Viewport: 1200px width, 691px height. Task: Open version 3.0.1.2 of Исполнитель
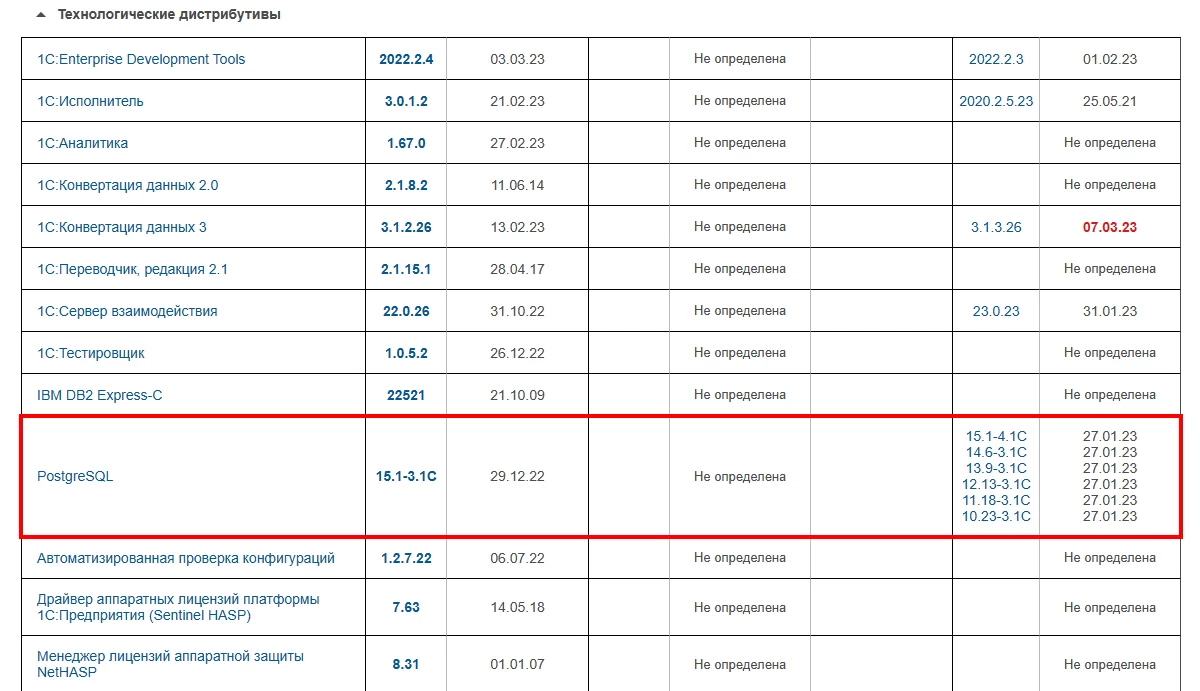tap(406, 101)
